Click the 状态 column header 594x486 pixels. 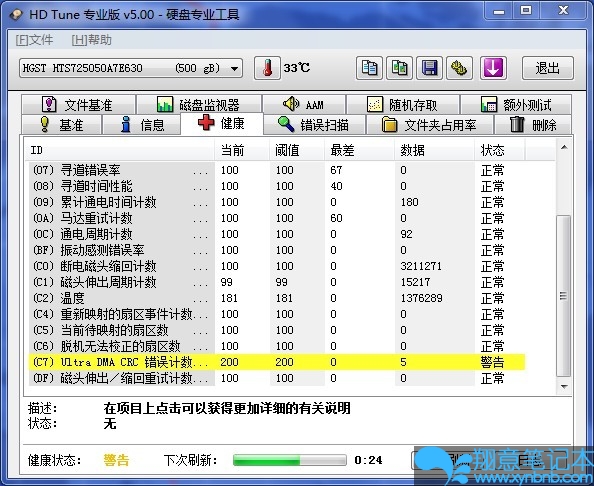(x=500, y=150)
